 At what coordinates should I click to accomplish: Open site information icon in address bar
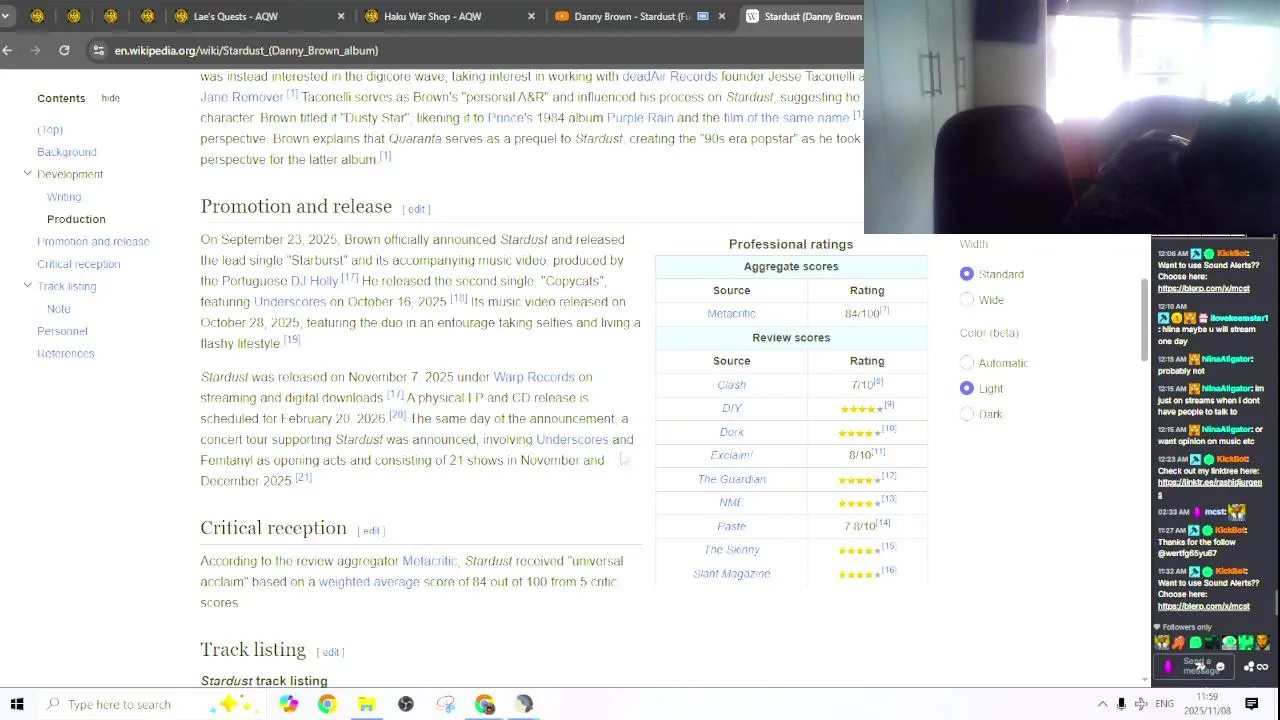pos(98,50)
